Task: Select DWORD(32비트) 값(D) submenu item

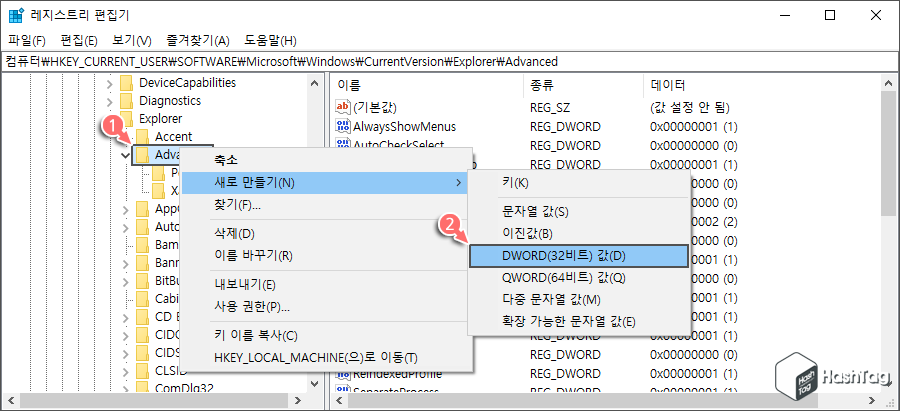Action: tap(579, 256)
